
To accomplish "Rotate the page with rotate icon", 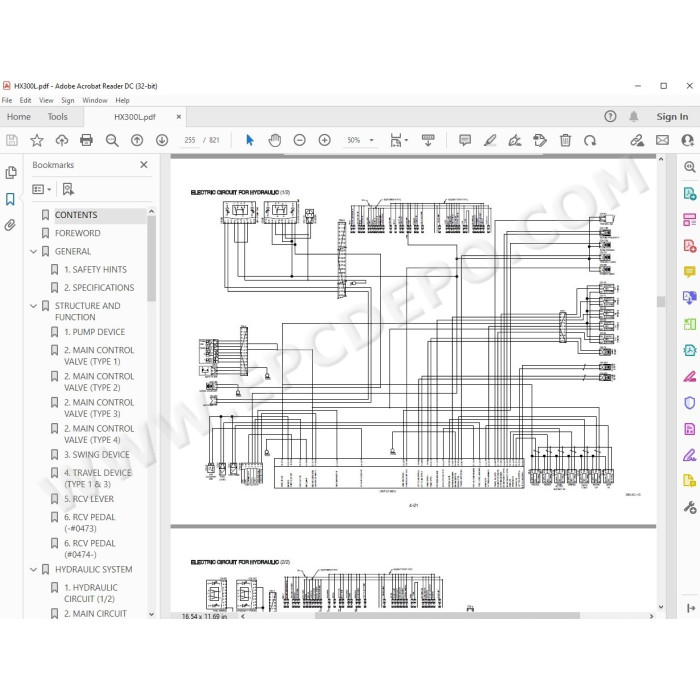I will point(590,141).
